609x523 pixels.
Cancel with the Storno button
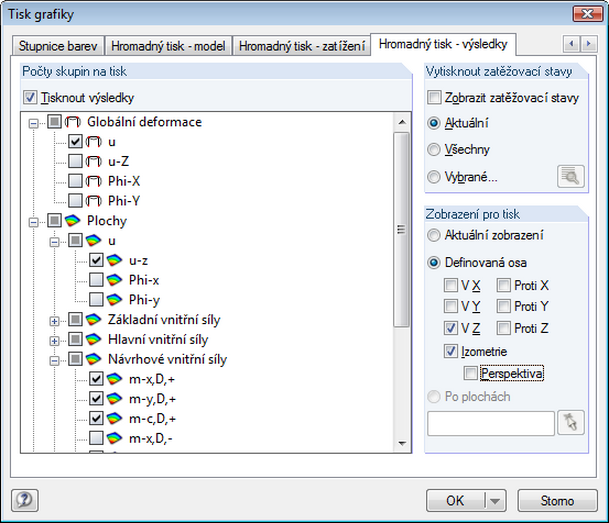click(557, 501)
